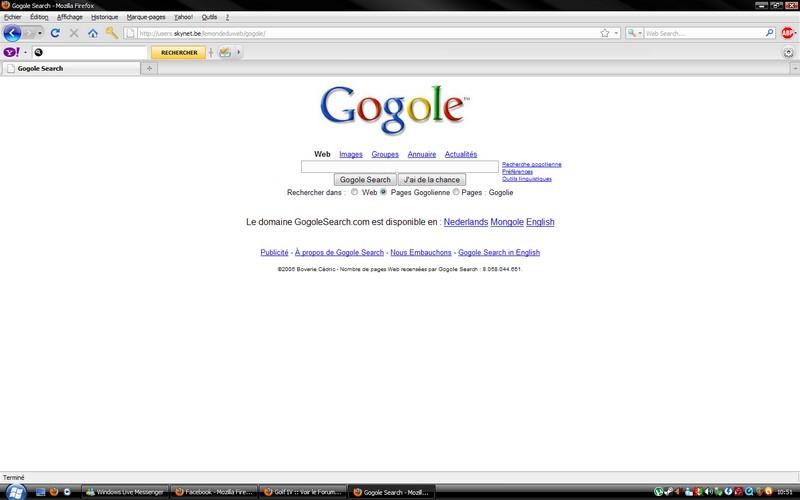800x500 pixels.
Task: Open a new tab with the plus button
Action: [x=149, y=68]
